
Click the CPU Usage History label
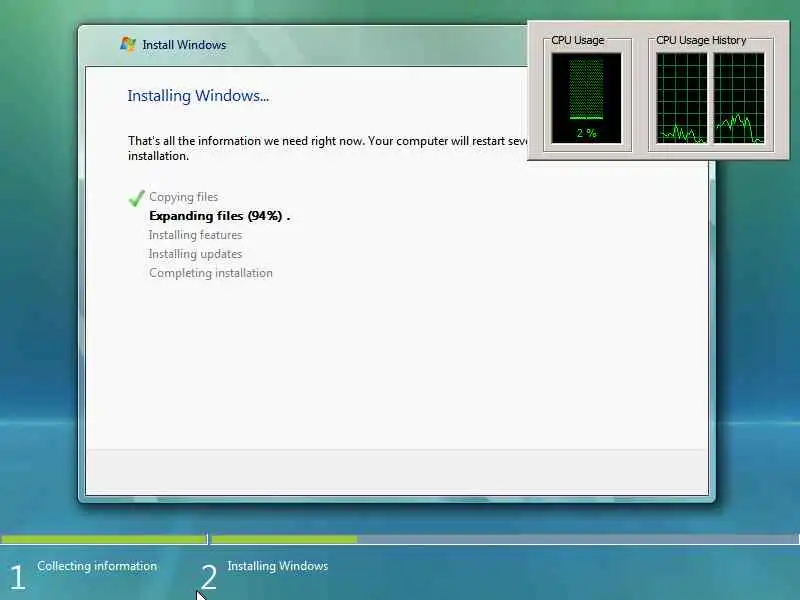click(701, 40)
